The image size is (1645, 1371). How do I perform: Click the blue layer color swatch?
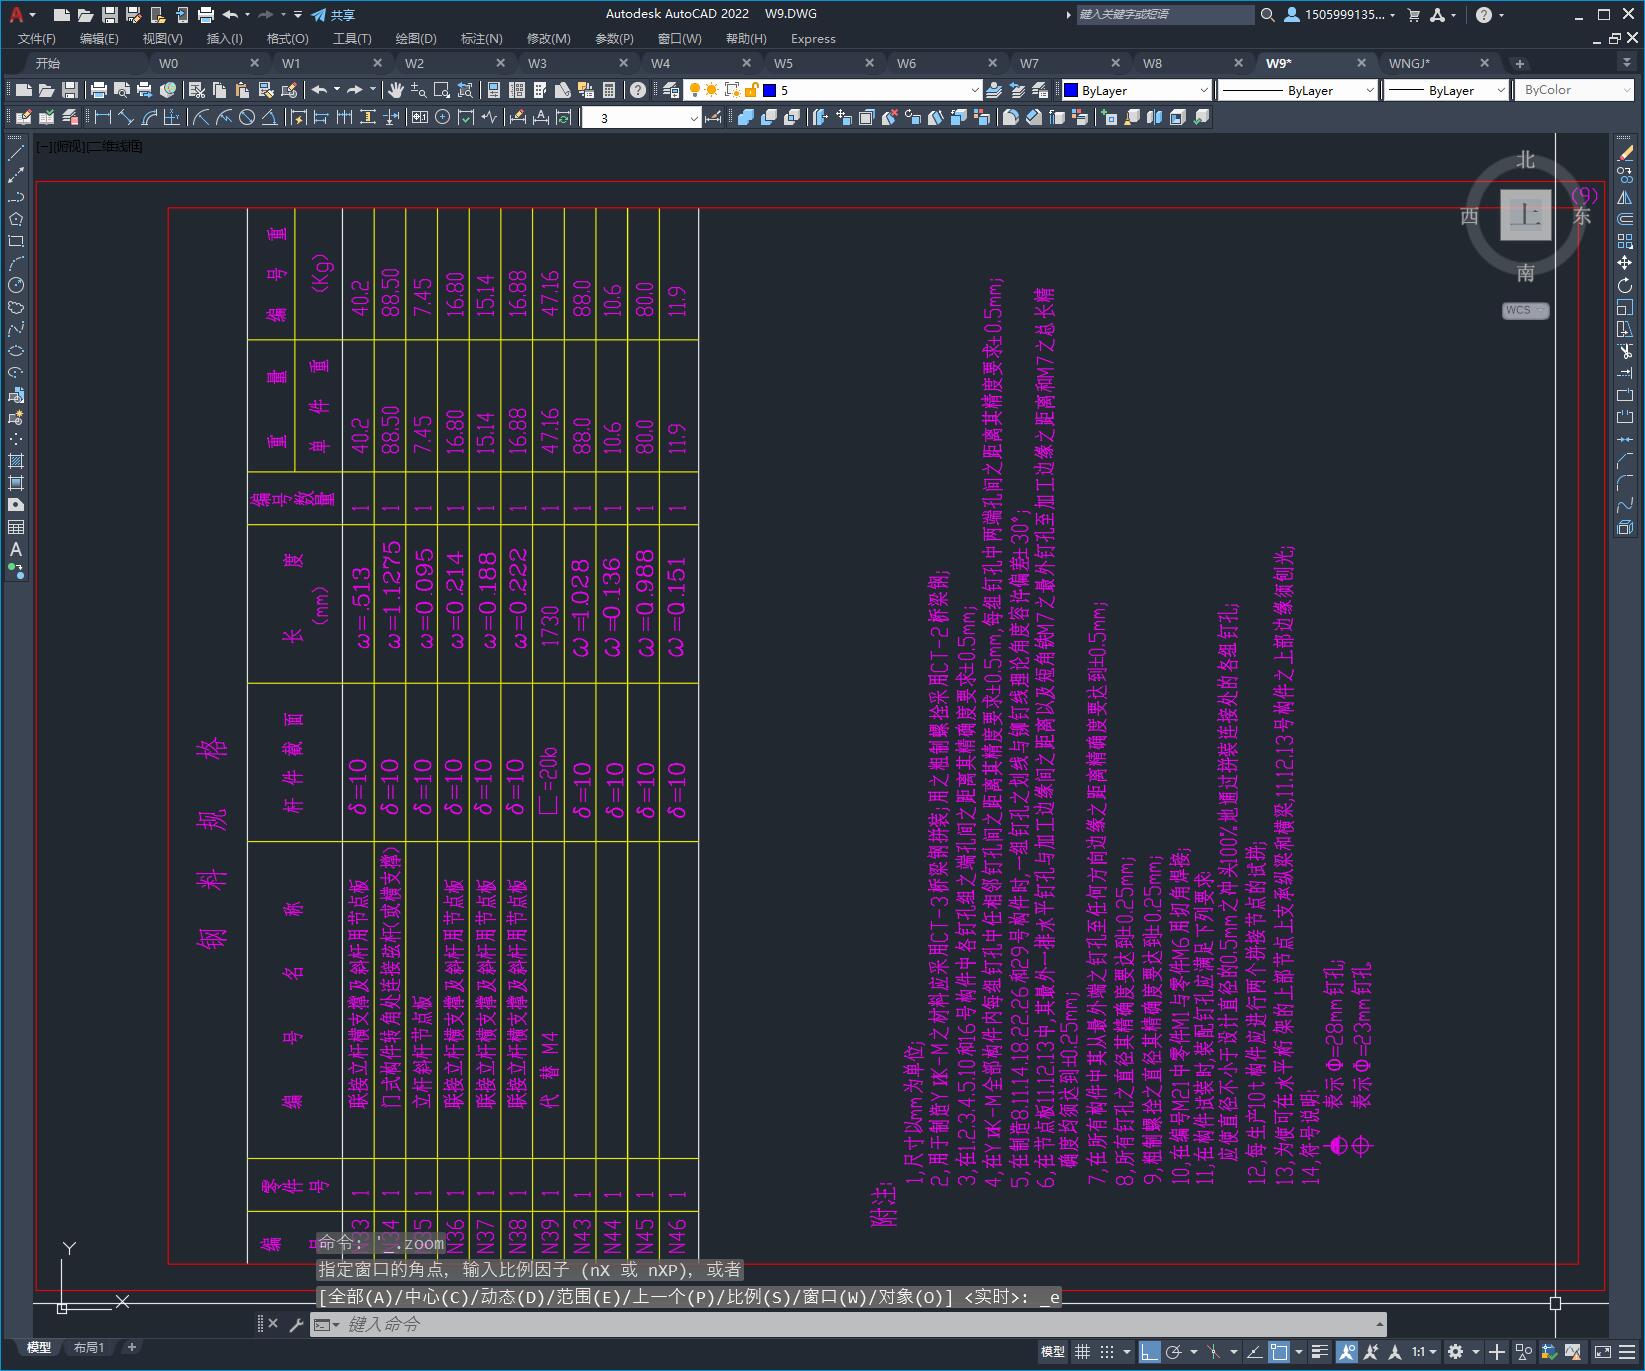coord(770,90)
